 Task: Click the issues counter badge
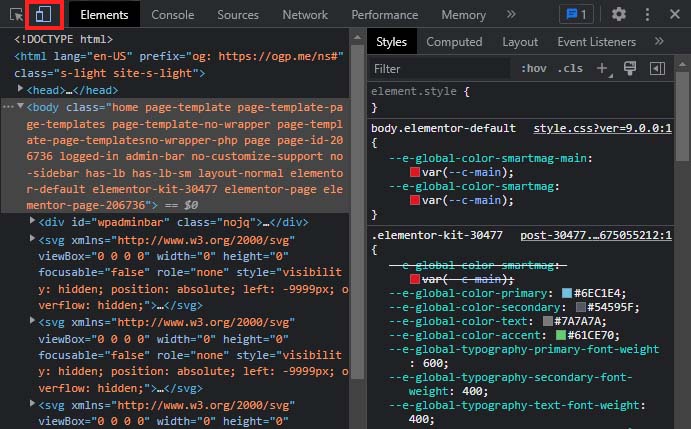576,15
